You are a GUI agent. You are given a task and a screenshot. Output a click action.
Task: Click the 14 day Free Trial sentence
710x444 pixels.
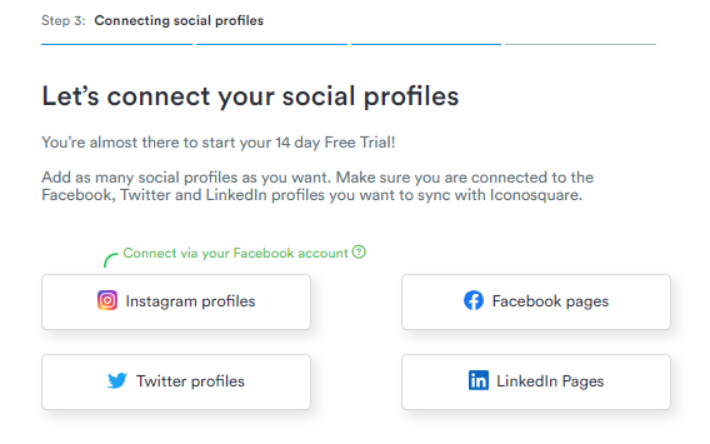(x=218, y=143)
